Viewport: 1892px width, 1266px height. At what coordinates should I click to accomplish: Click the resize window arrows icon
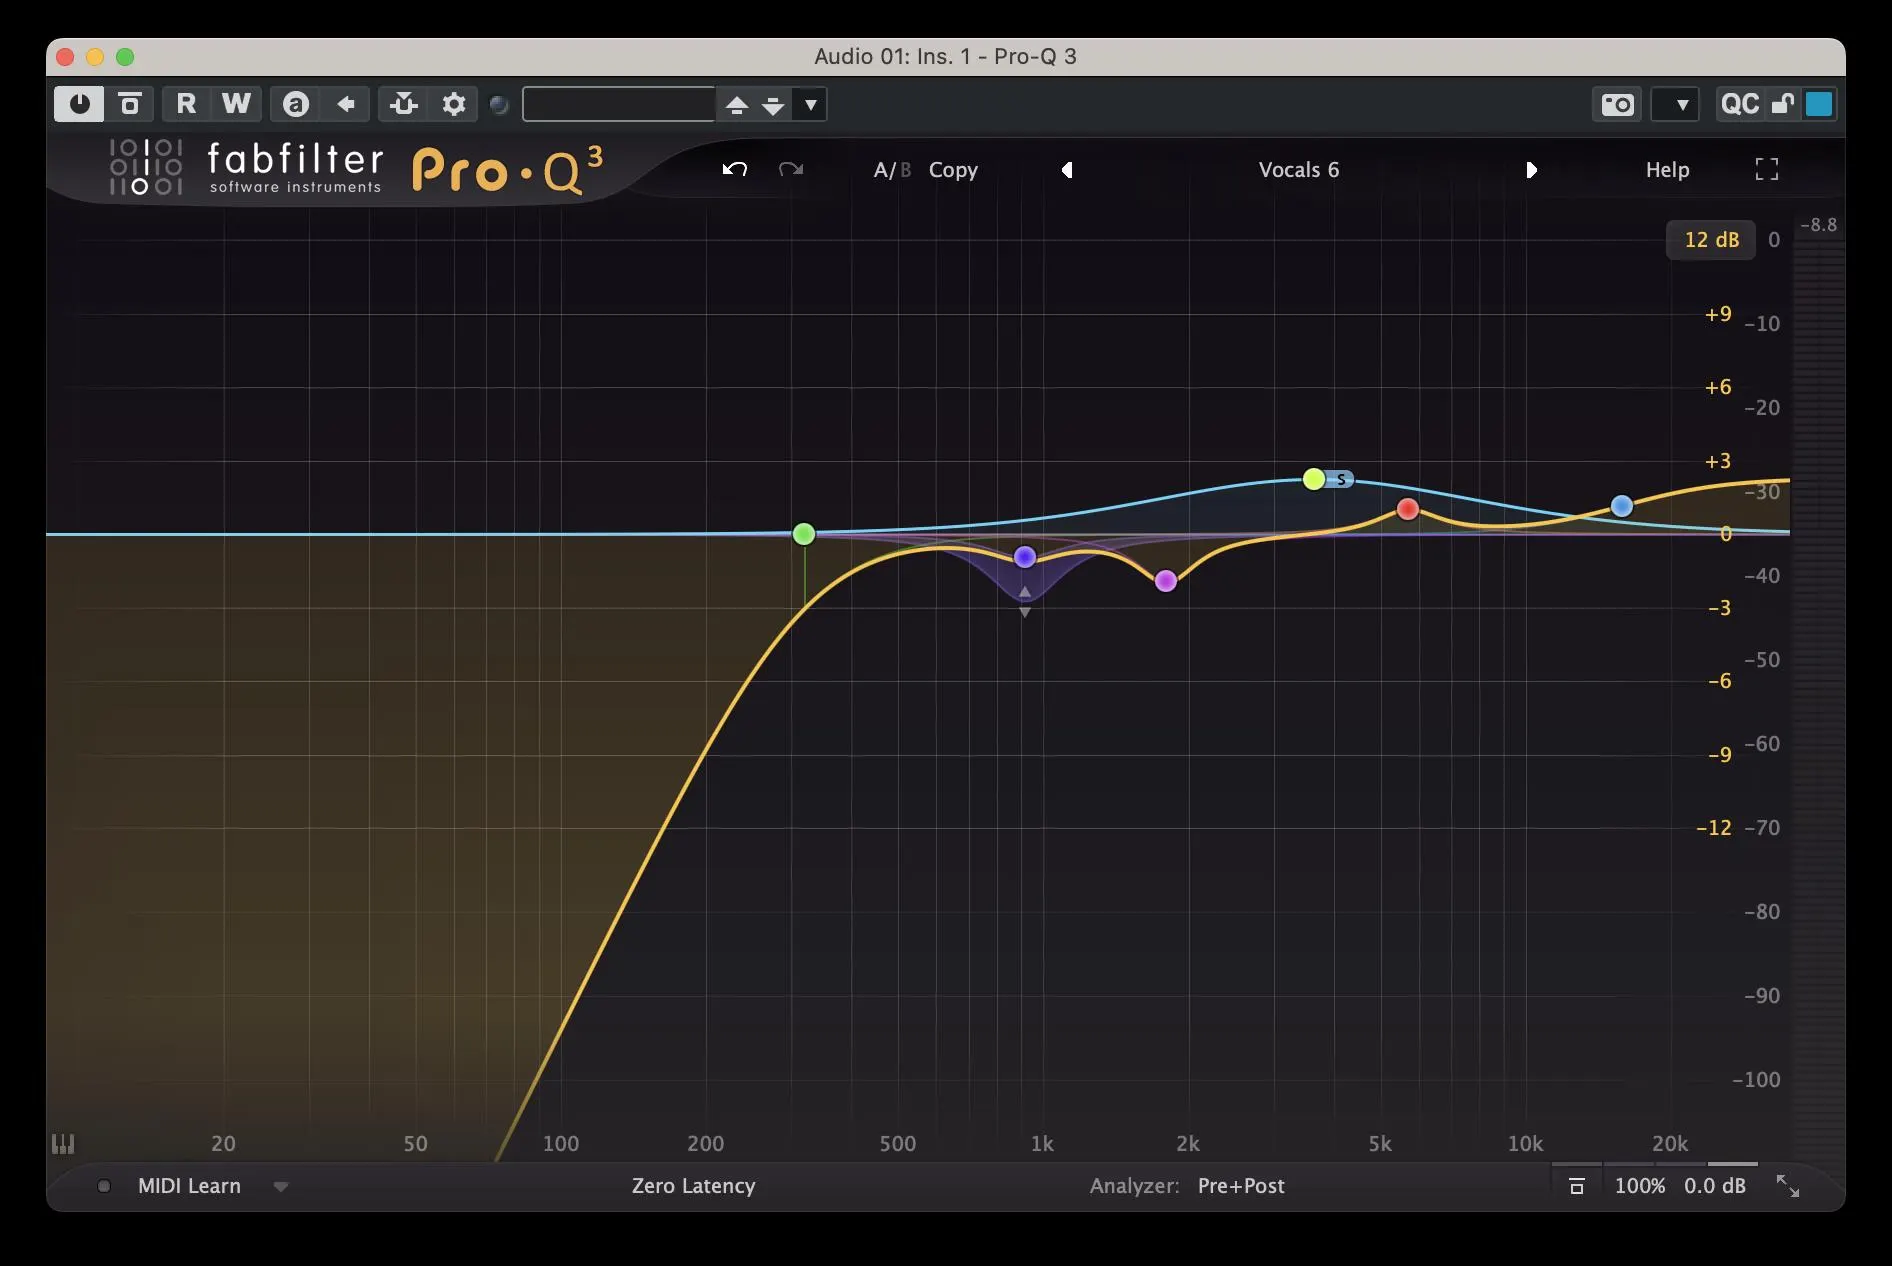click(1787, 1186)
